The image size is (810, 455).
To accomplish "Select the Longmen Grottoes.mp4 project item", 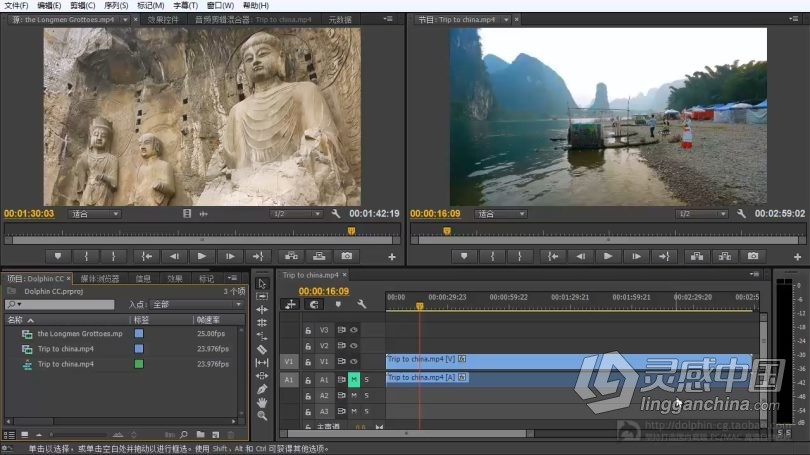I will [x=80, y=334].
